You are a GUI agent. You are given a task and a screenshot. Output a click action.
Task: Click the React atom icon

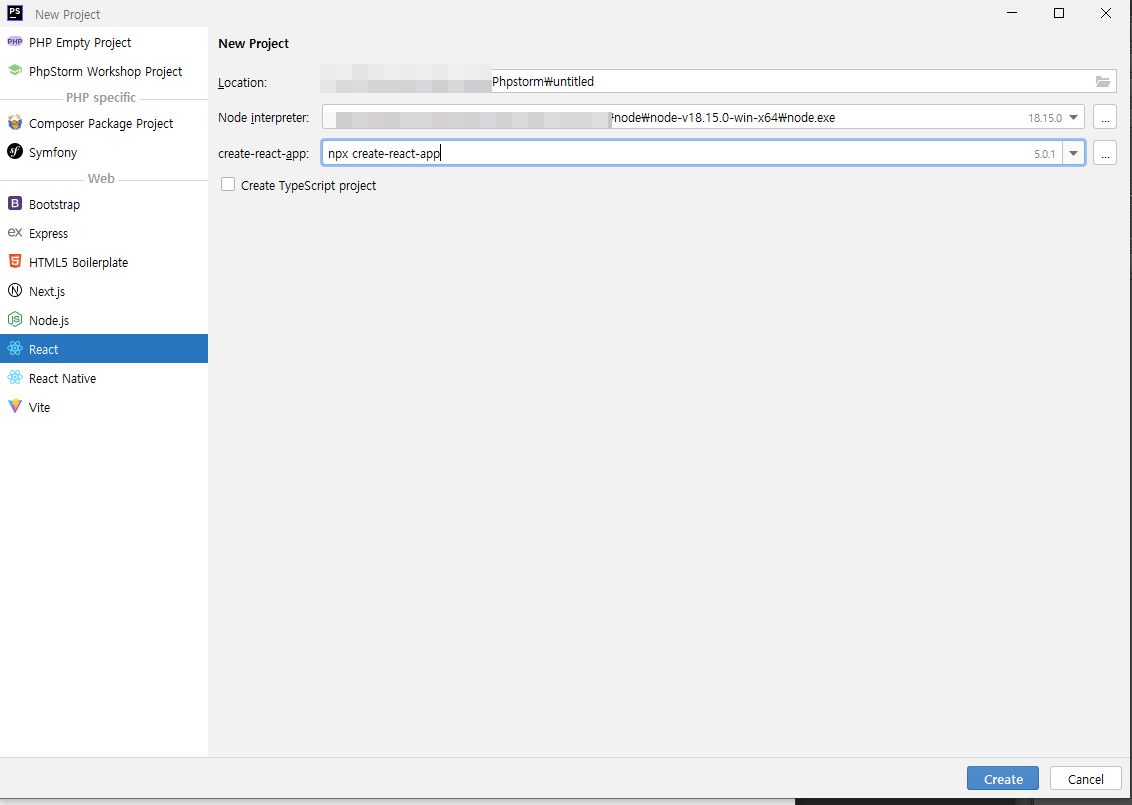(14, 349)
